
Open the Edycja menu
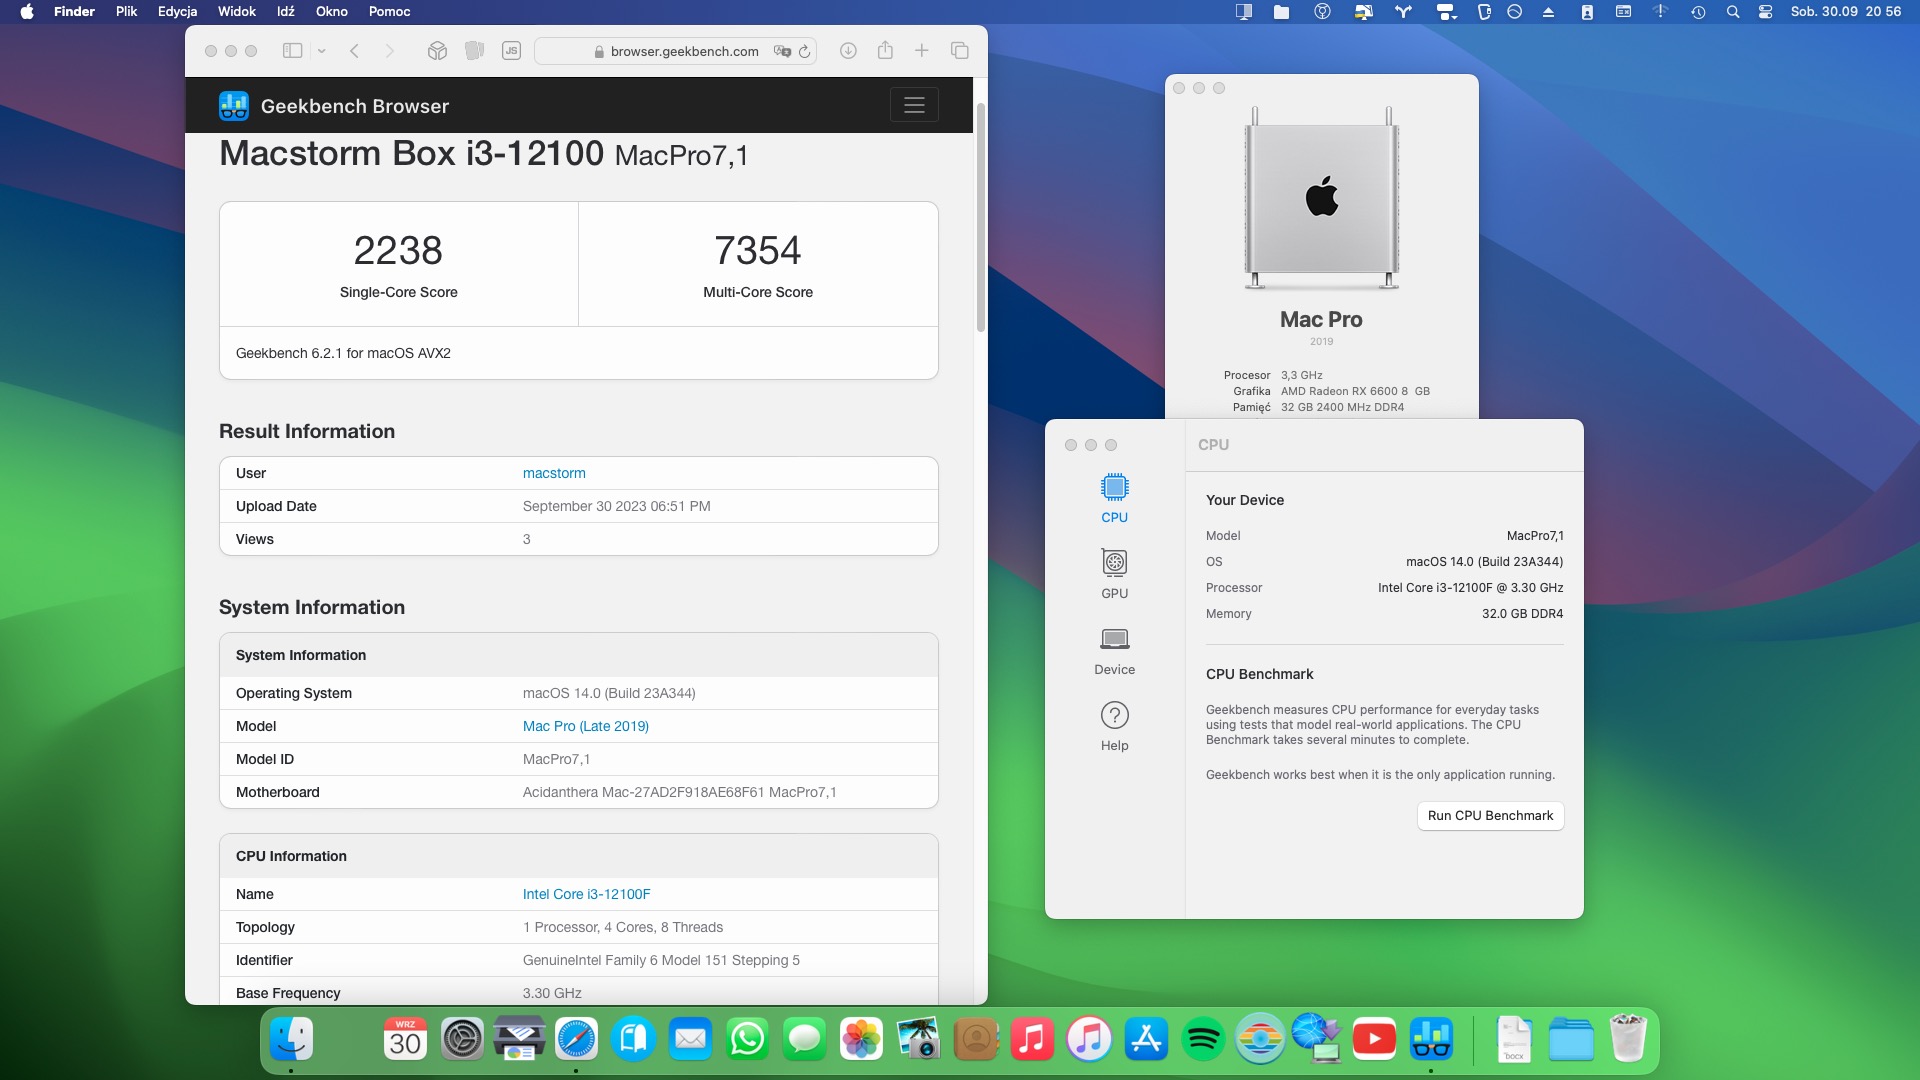click(177, 12)
